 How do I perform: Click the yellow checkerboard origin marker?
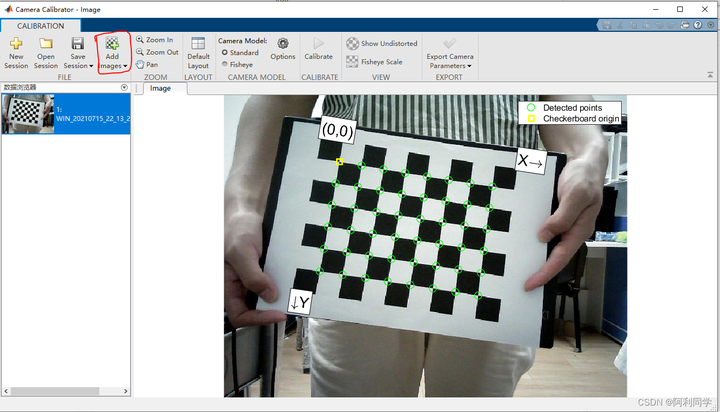coord(339,162)
